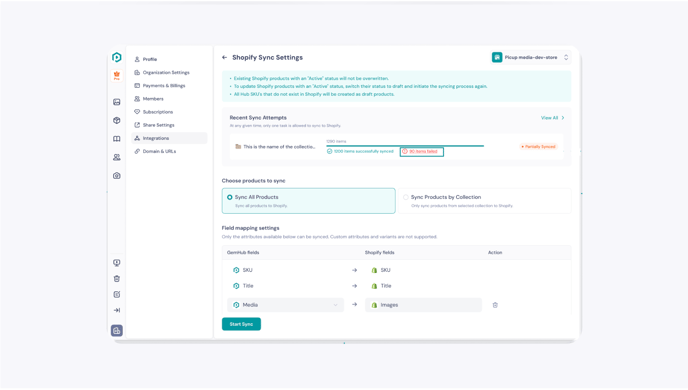Click the GemHub icon beside SKU field
Screen dimensions: 688x390
point(236,270)
